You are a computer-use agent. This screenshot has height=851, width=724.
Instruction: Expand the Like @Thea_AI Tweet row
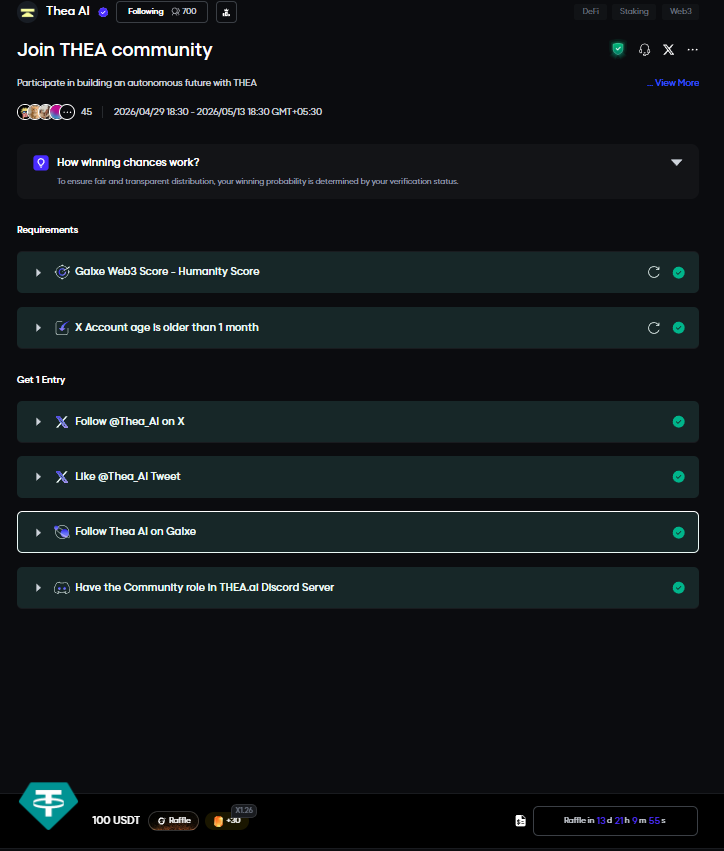tap(38, 477)
